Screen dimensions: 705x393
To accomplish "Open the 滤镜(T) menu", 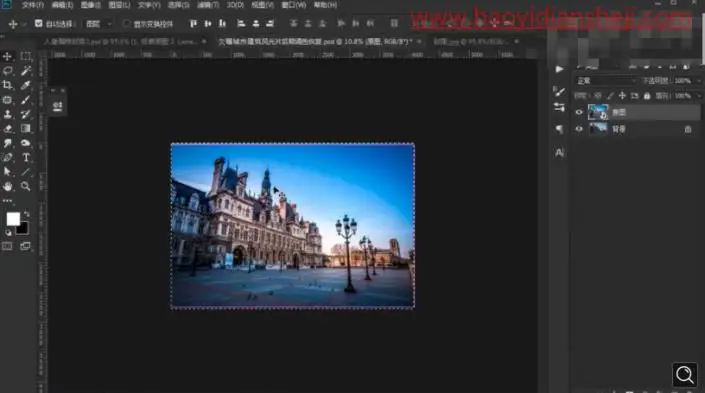I will coord(208,5).
